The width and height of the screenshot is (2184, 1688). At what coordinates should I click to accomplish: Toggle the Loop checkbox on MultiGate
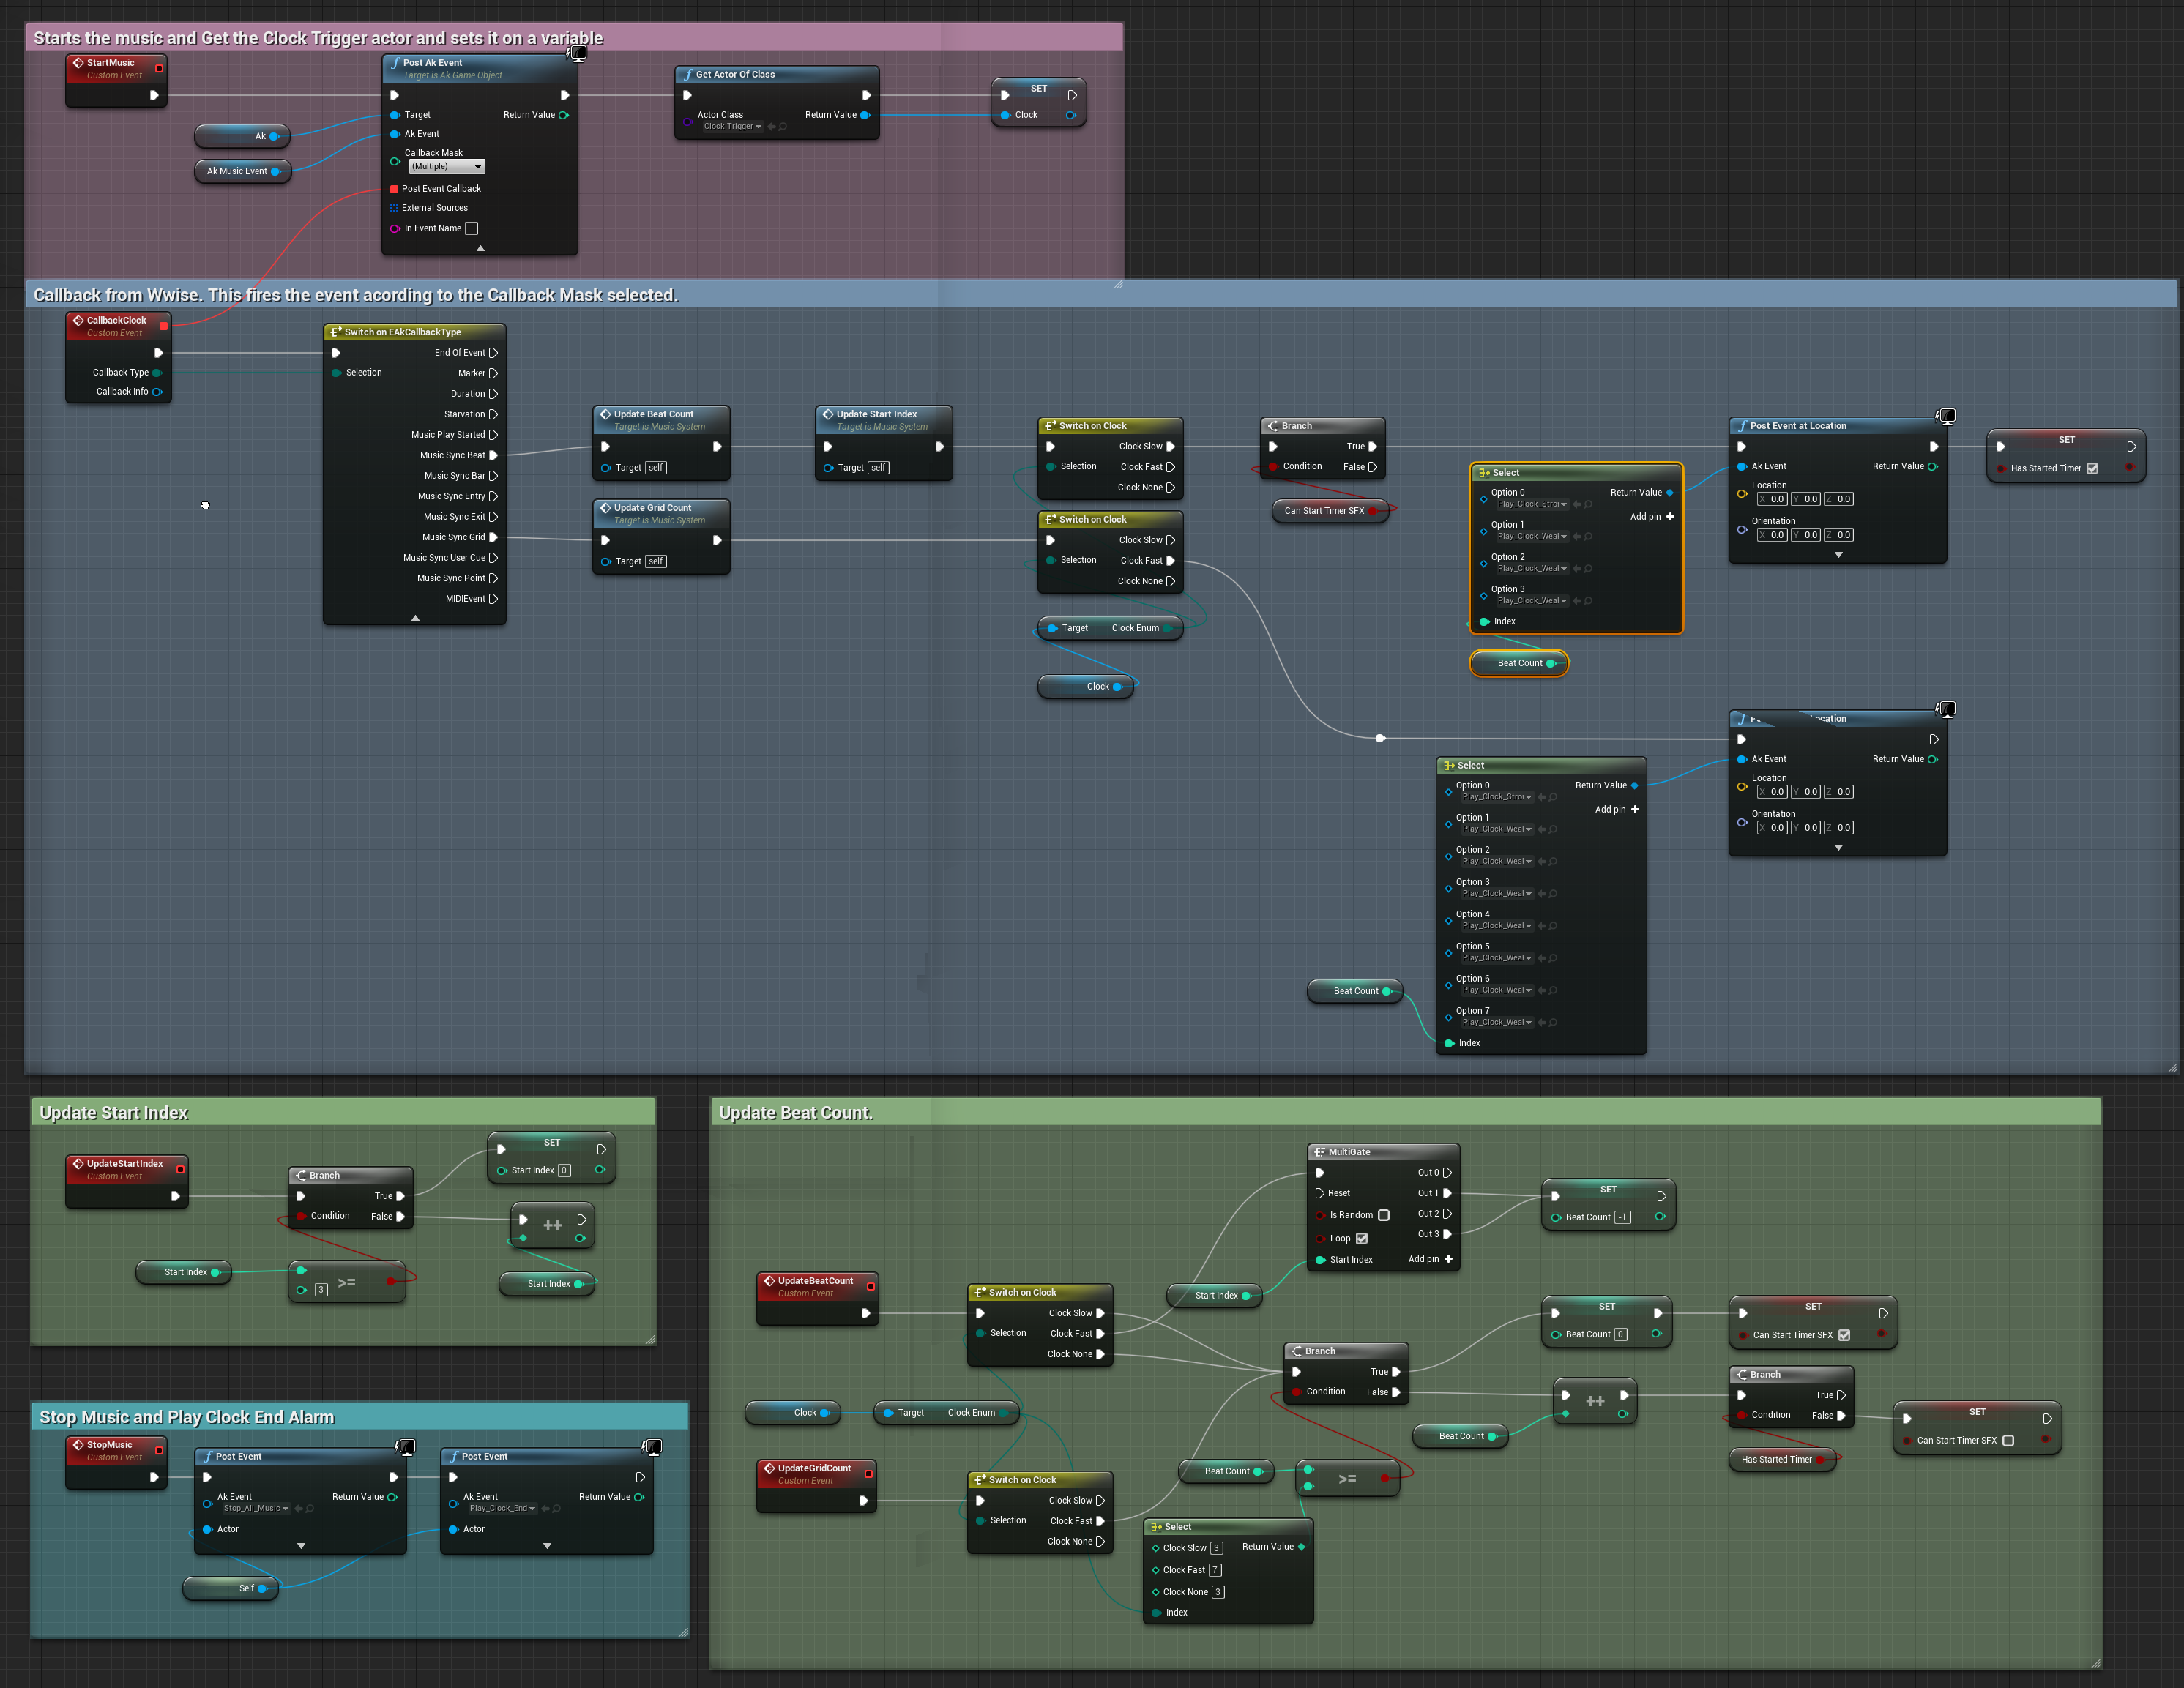click(1361, 1238)
